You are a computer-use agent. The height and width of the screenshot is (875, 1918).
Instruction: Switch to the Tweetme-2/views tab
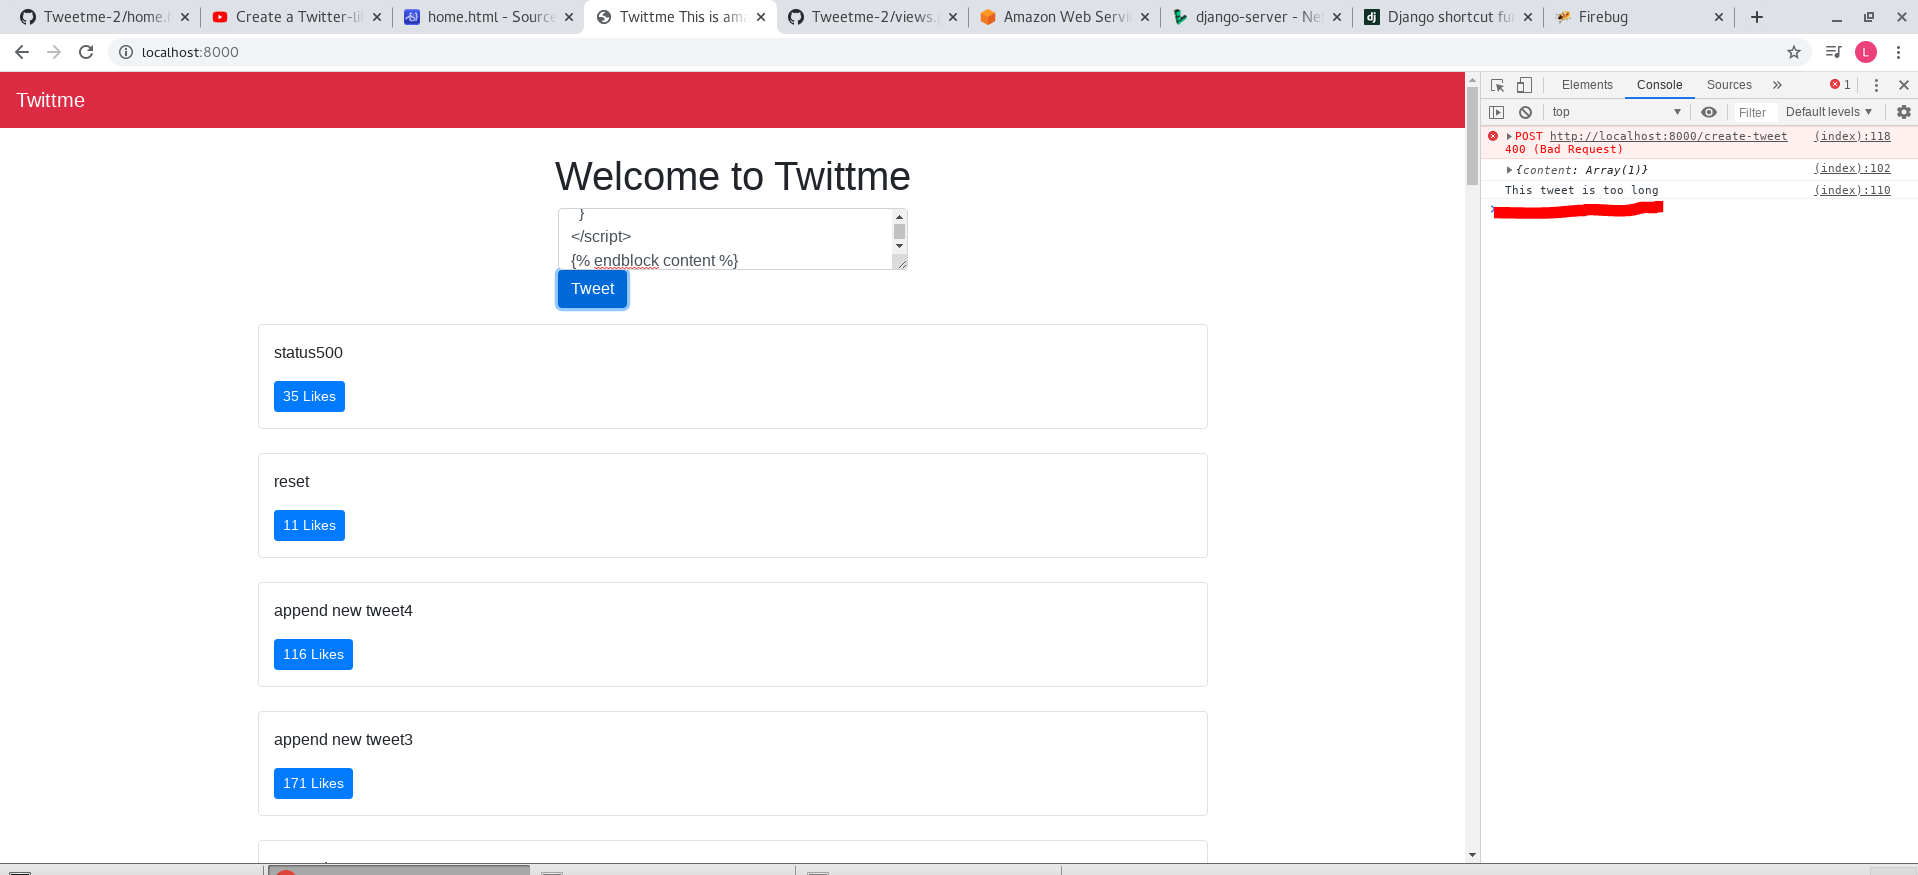click(873, 17)
